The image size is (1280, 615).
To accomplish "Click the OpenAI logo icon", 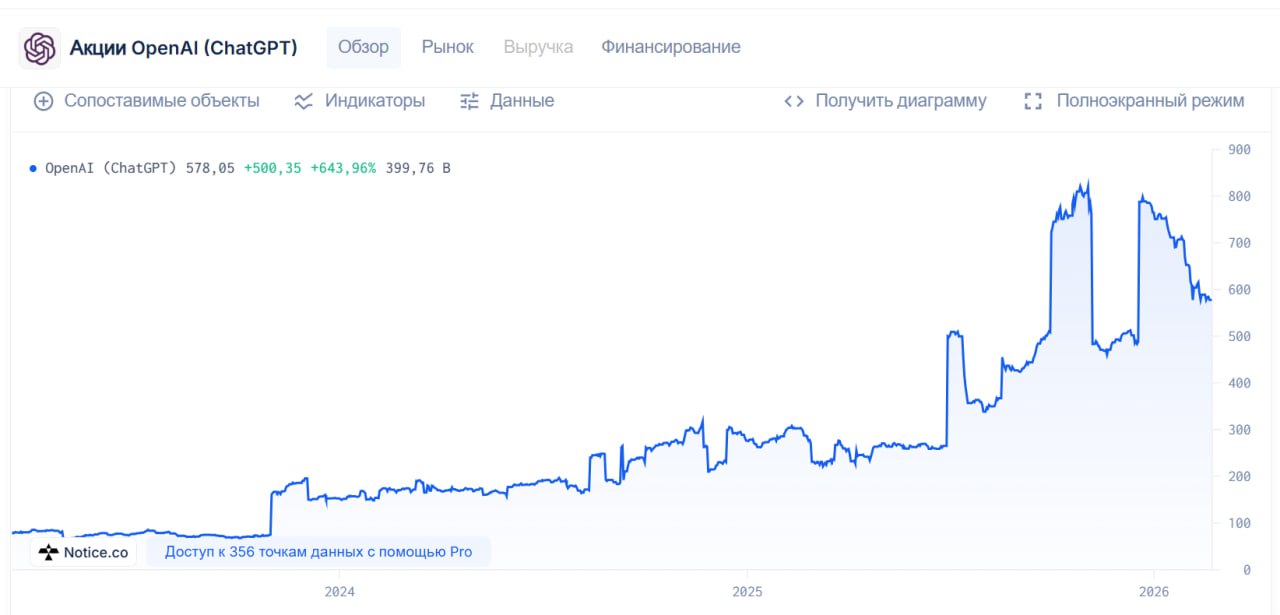I will pyautogui.click(x=40, y=48).
